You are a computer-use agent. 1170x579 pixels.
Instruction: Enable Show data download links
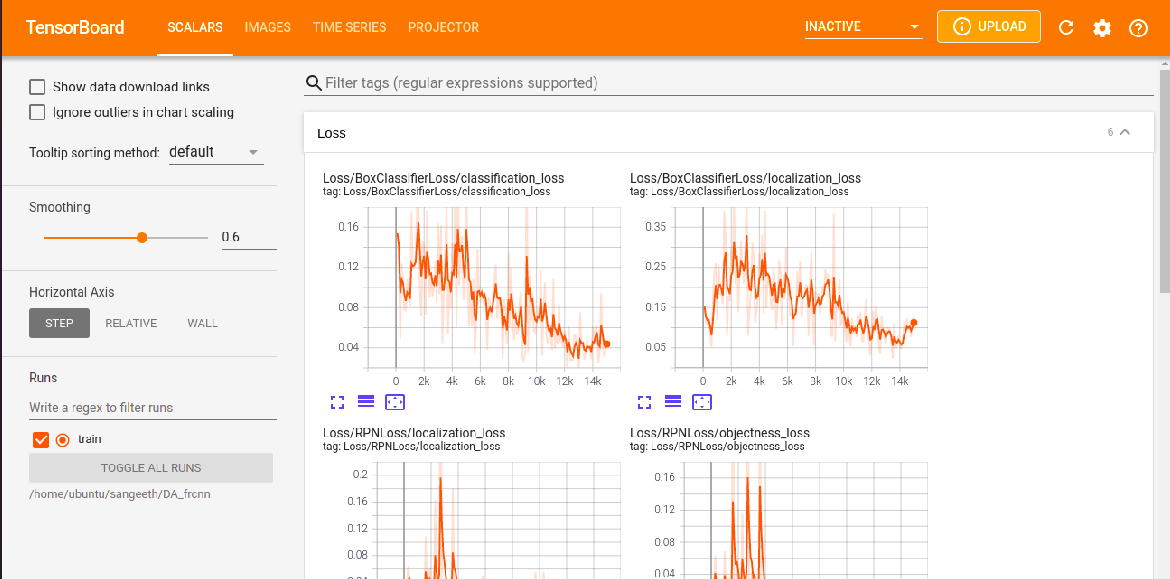(x=37, y=87)
